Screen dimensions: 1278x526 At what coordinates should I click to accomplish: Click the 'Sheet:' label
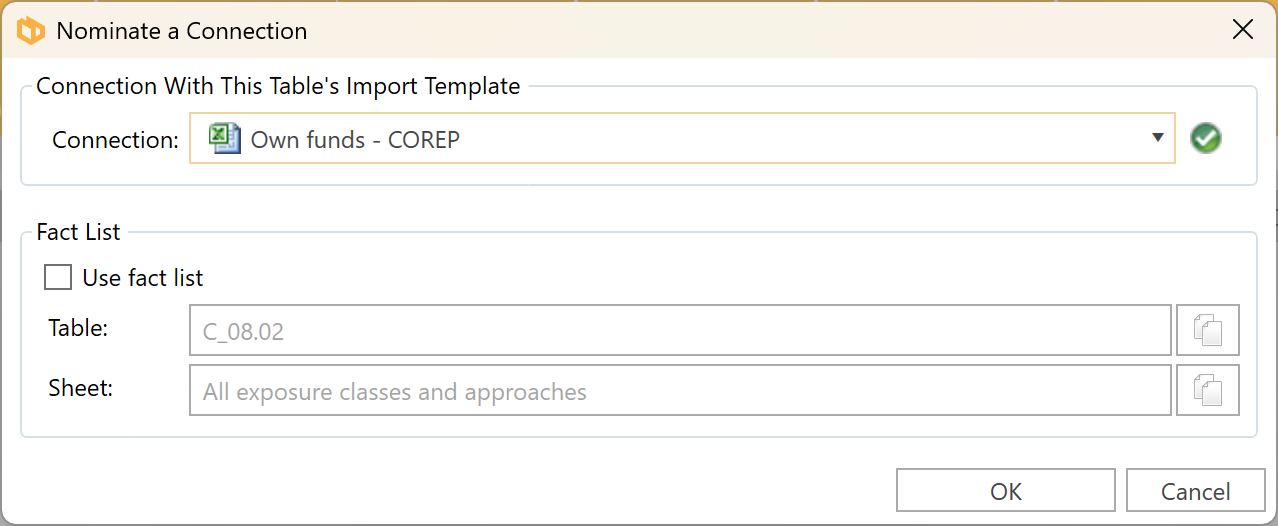point(80,388)
